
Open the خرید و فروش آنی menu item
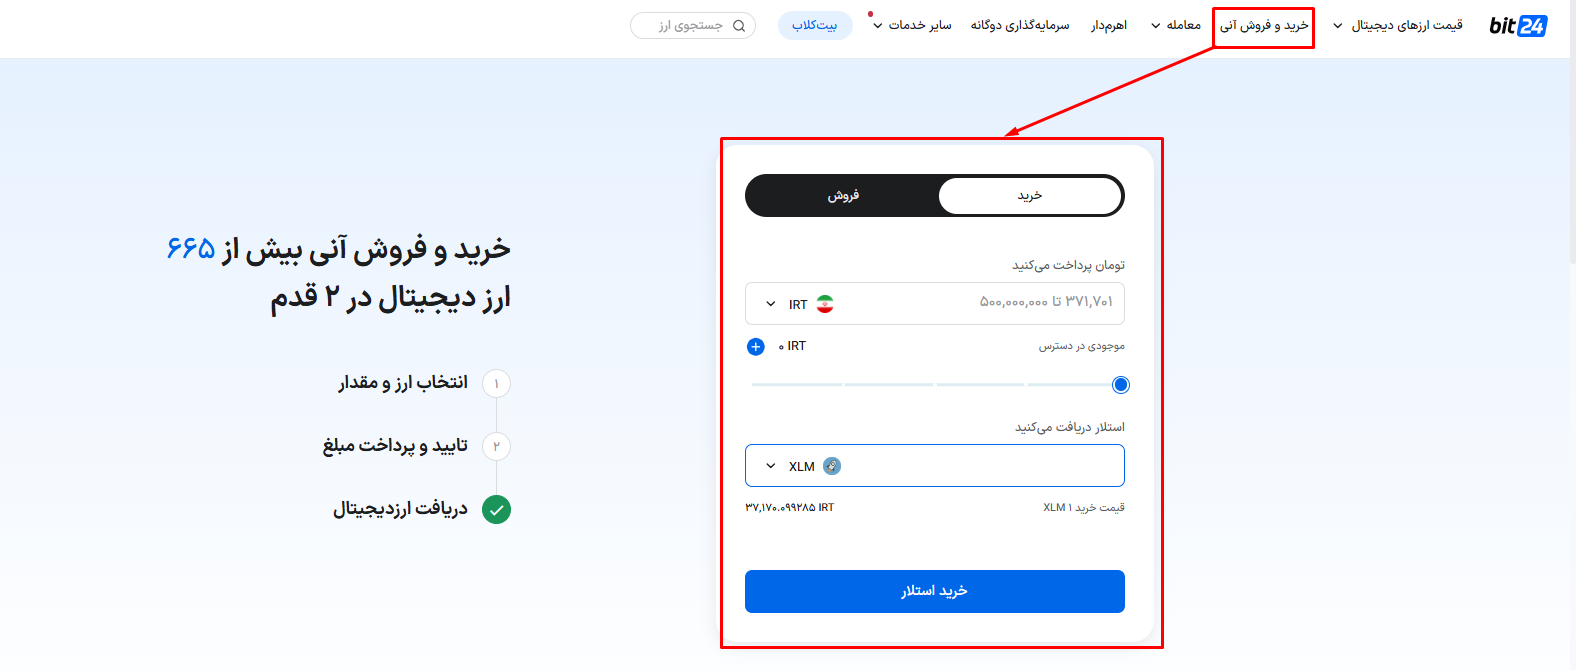[1264, 25]
